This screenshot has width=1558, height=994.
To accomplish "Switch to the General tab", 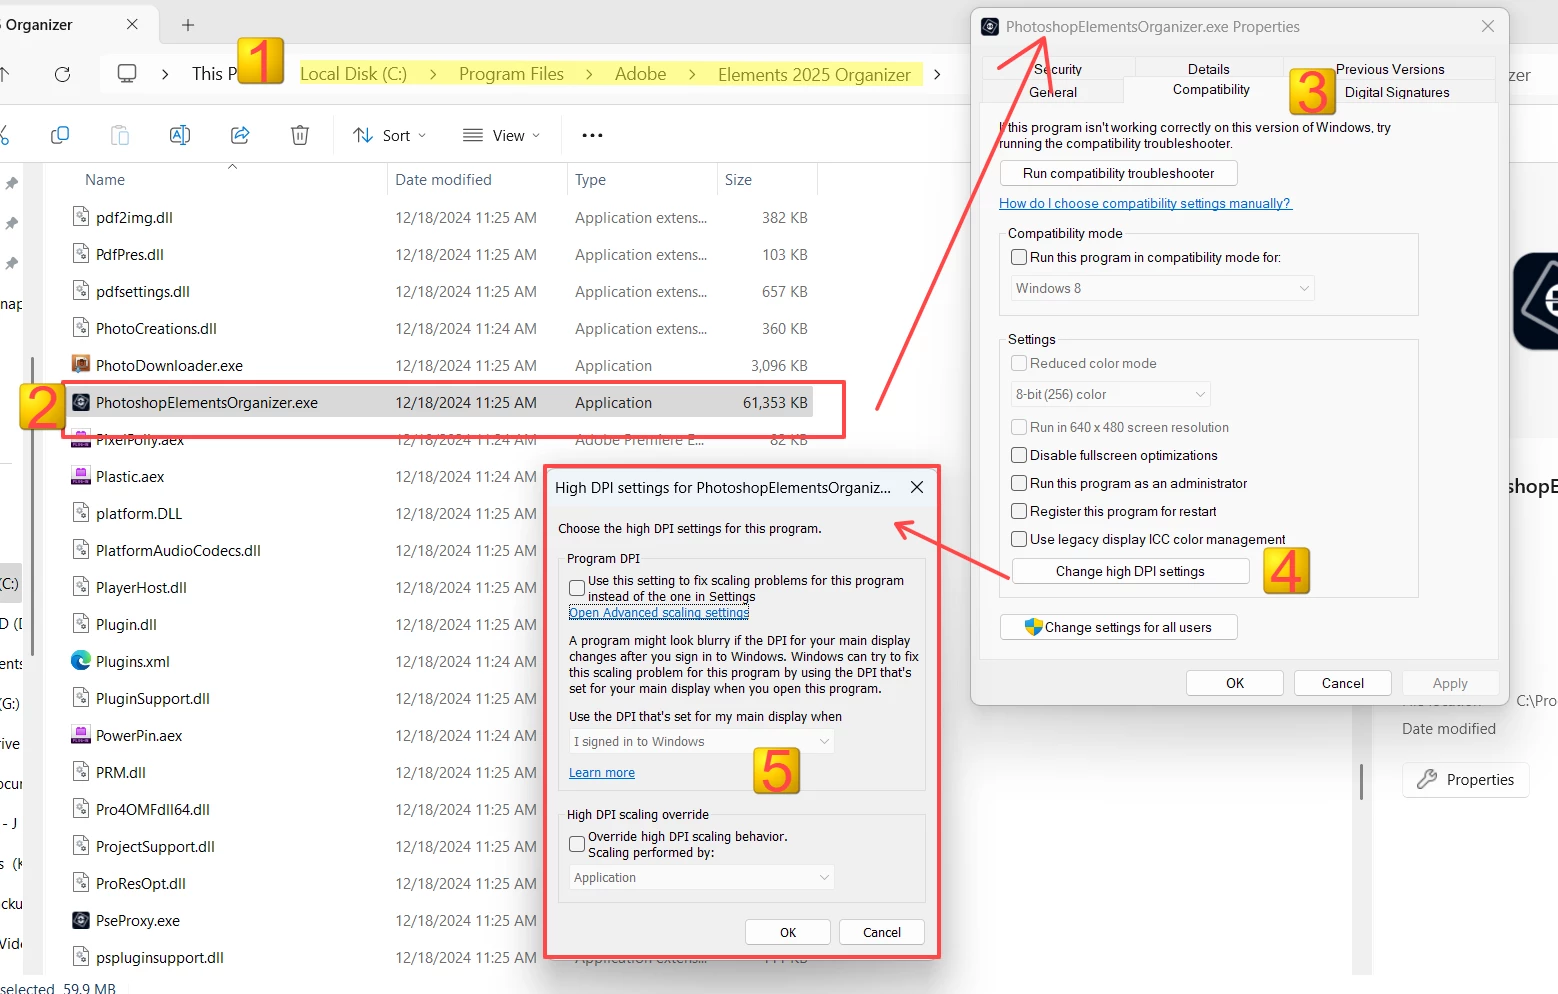I will pos(1053,92).
